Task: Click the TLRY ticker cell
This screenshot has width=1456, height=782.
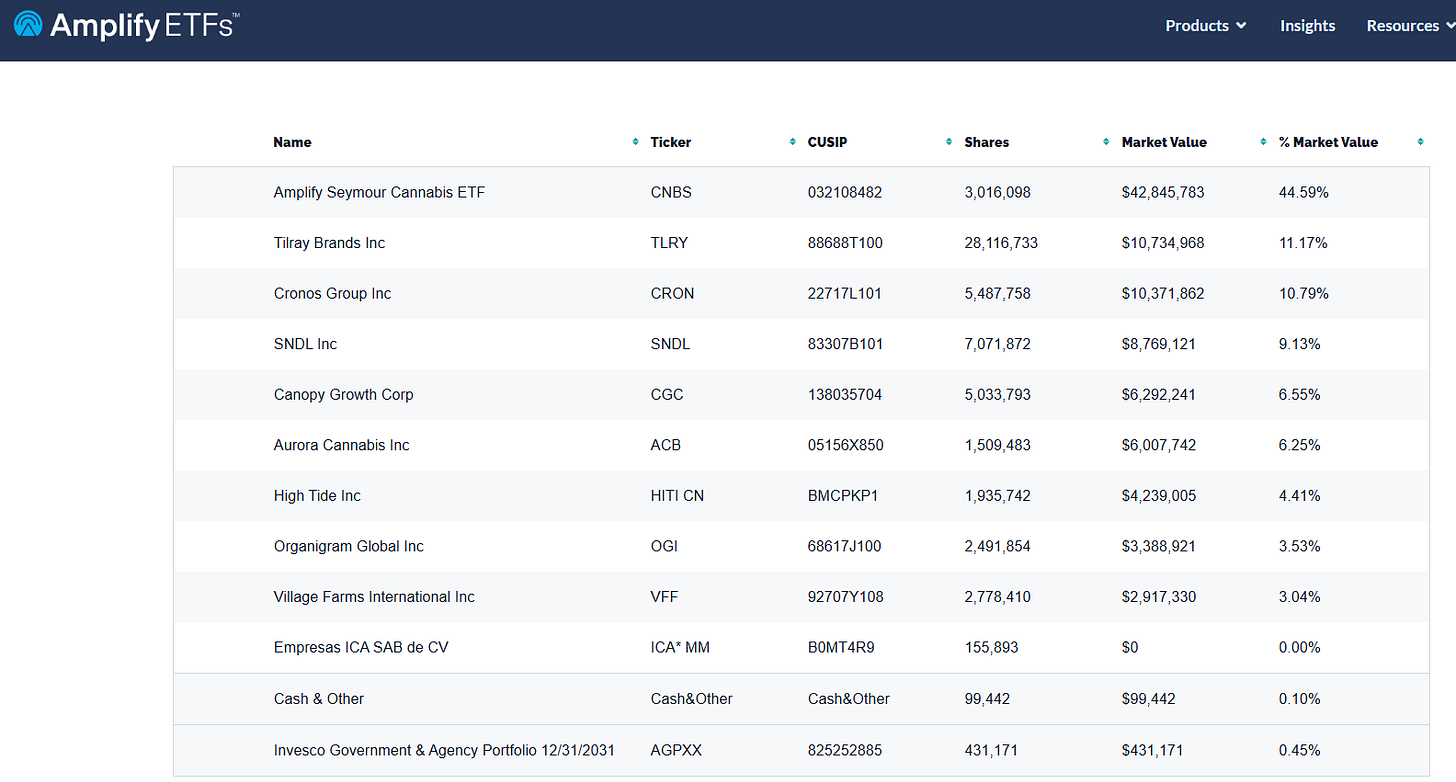Action: pyautogui.click(x=669, y=243)
